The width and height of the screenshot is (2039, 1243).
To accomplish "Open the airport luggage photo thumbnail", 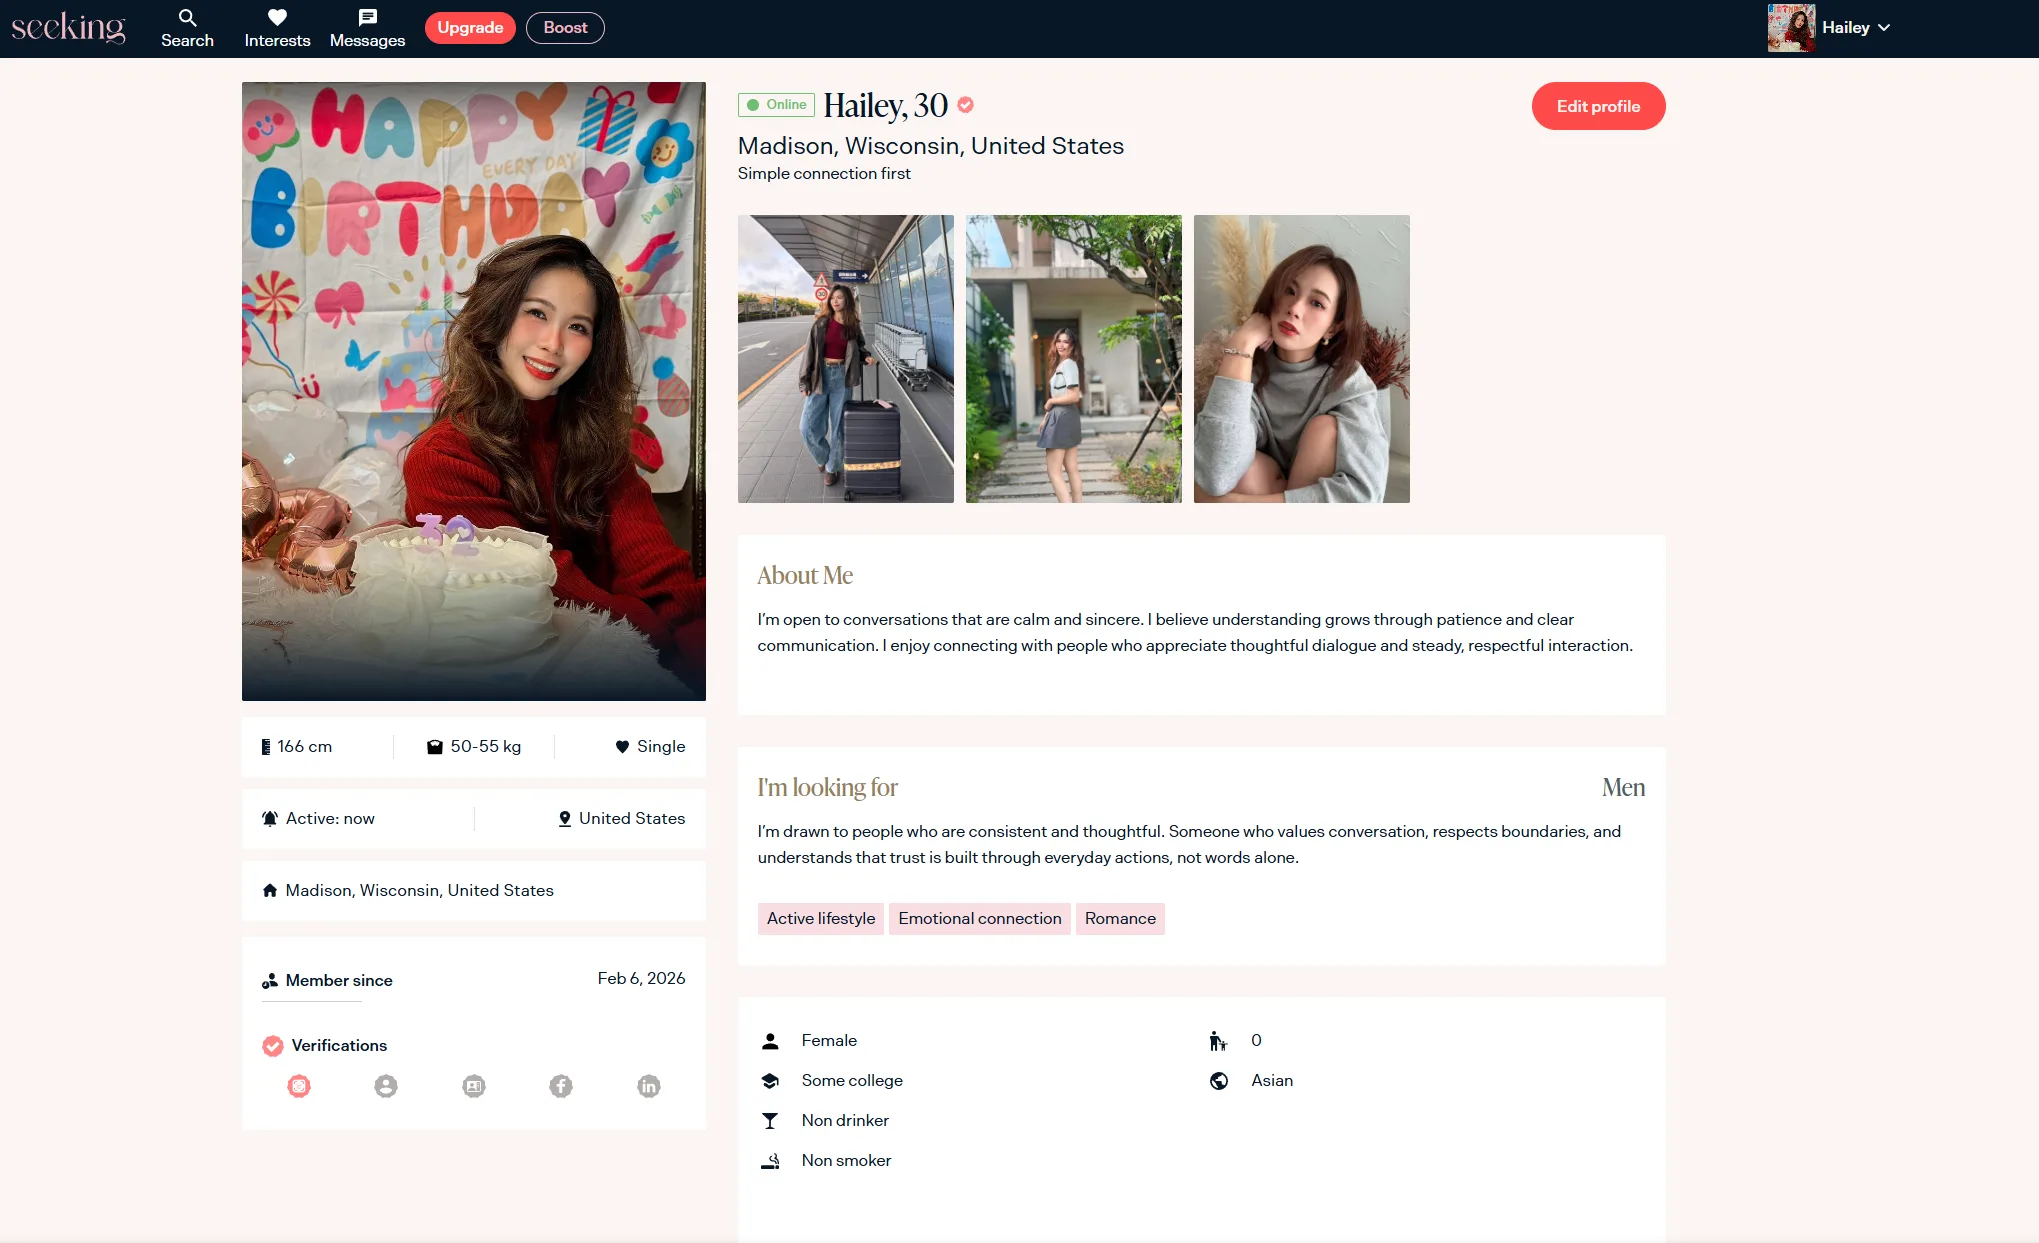I will 845,359.
